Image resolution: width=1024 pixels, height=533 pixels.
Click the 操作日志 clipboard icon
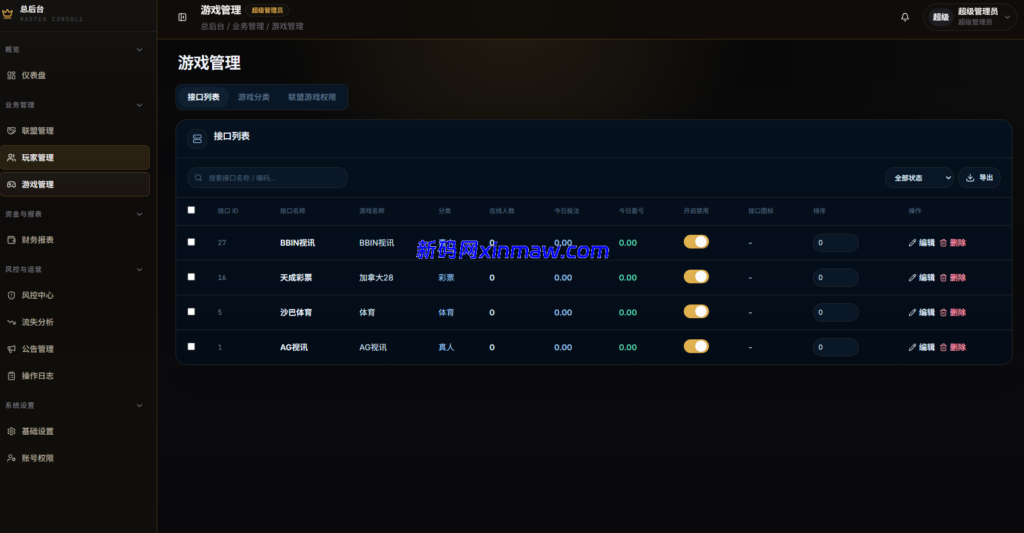(11, 376)
